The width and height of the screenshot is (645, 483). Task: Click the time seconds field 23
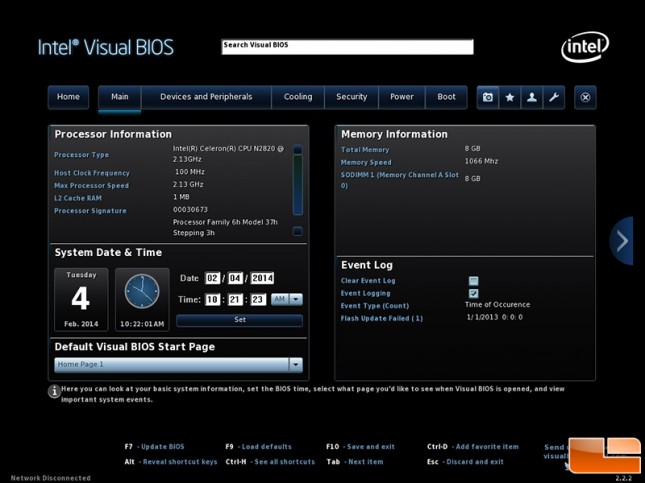point(258,300)
